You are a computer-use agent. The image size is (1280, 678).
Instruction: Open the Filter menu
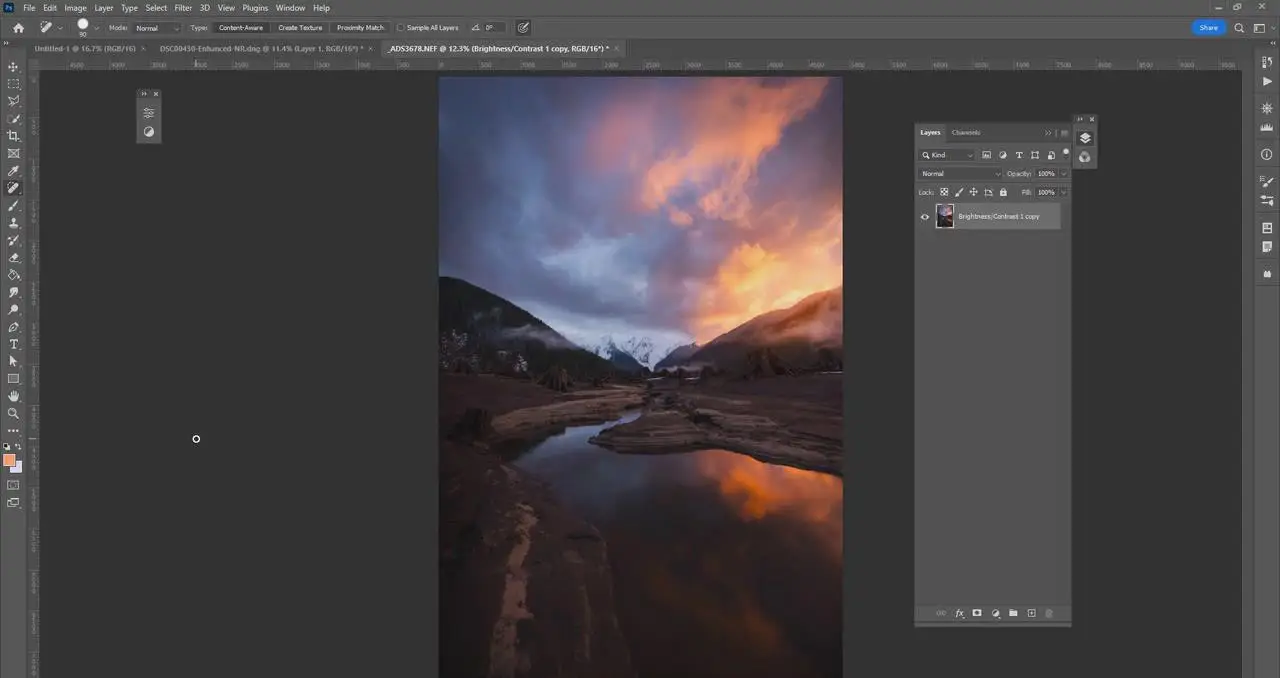coord(183,7)
